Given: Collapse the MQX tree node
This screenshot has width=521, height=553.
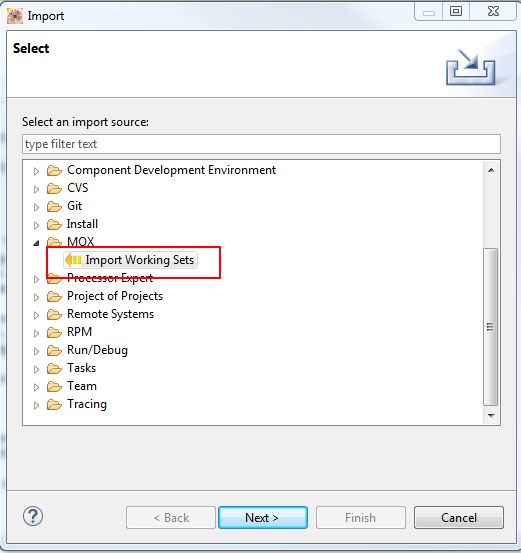Looking at the screenshot, I should (36, 243).
